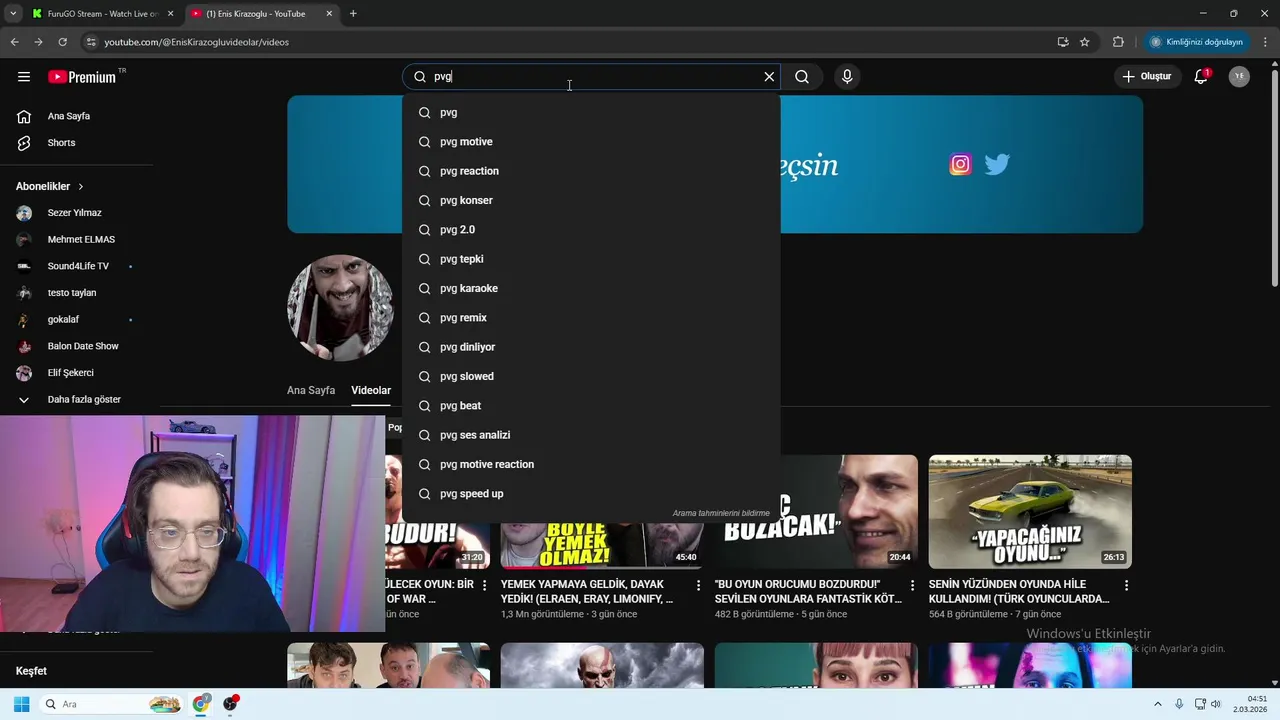The image size is (1280, 720).
Task: Open video title 'SENİN YÜZÜNDEN OYUNDA HİLE KULLANDIM'
Action: [x=1019, y=591]
